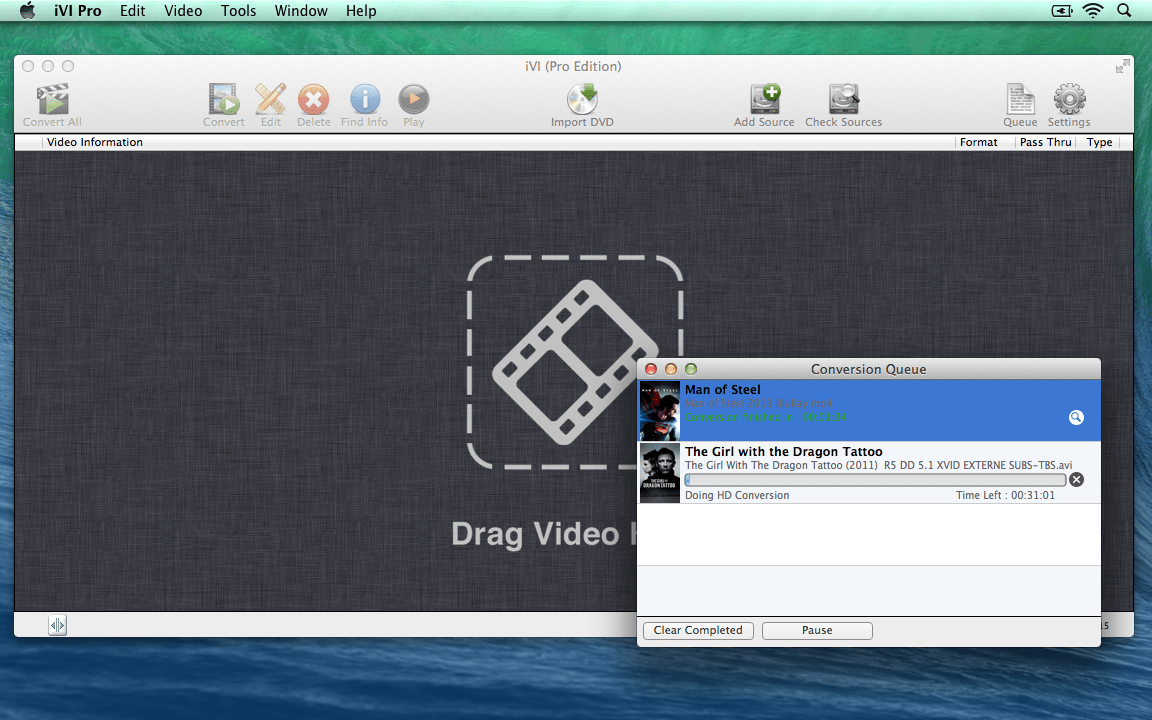Click the Add Source icon

coord(764,99)
